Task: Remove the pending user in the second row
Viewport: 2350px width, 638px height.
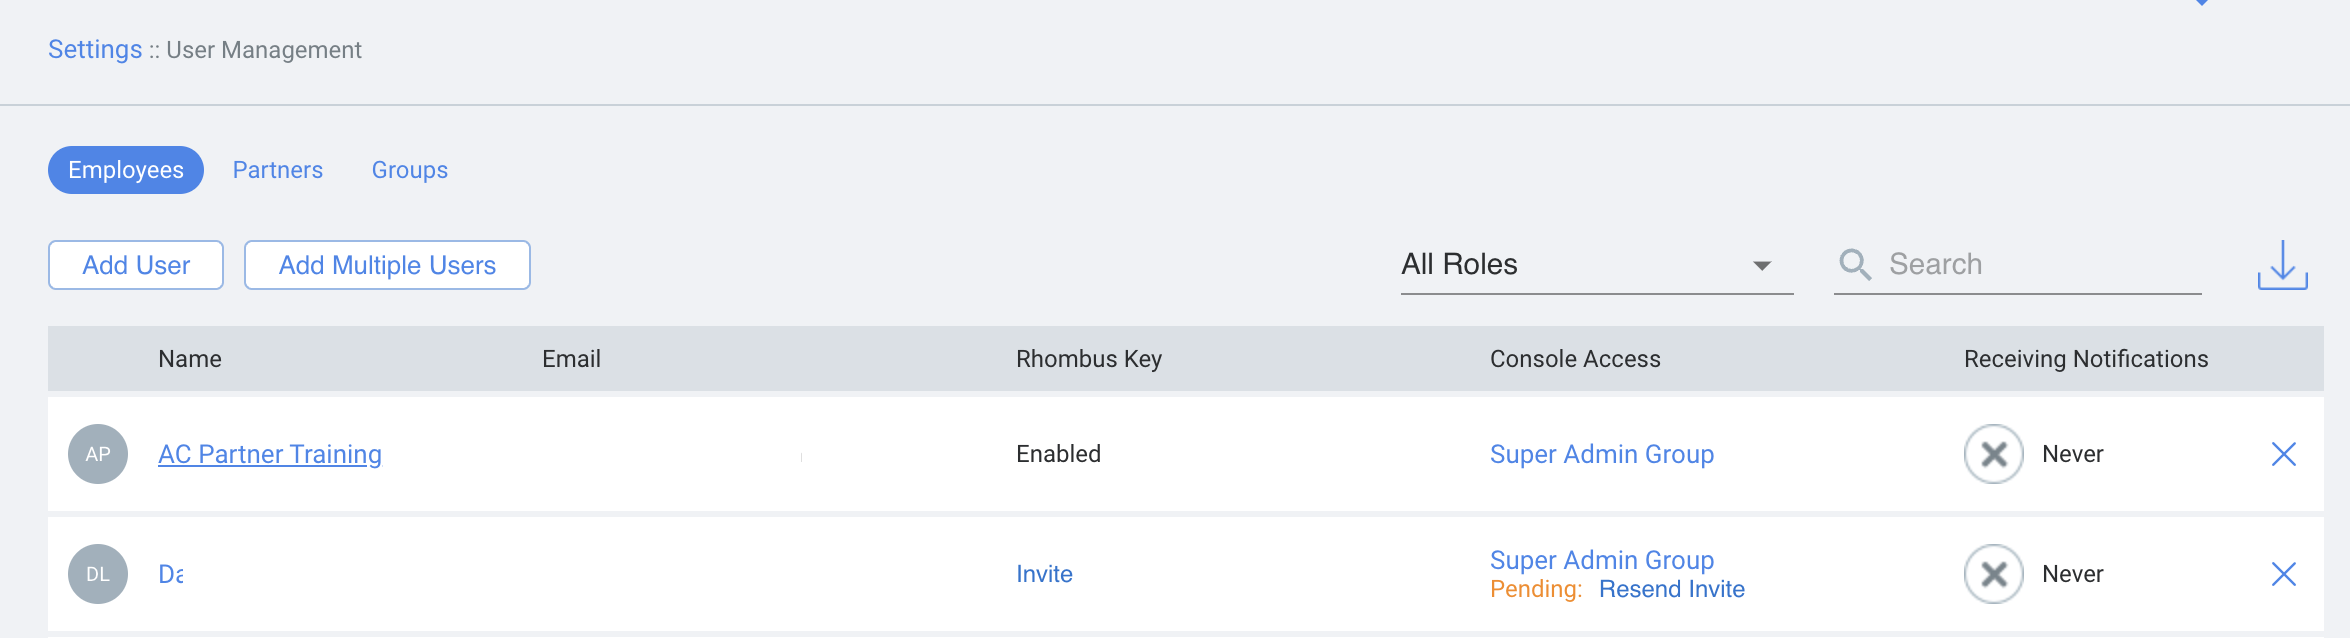Action: [2285, 573]
